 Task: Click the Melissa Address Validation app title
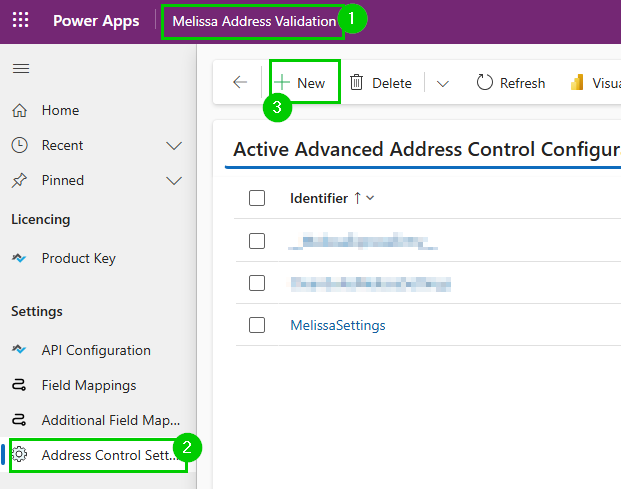click(254, 21)
